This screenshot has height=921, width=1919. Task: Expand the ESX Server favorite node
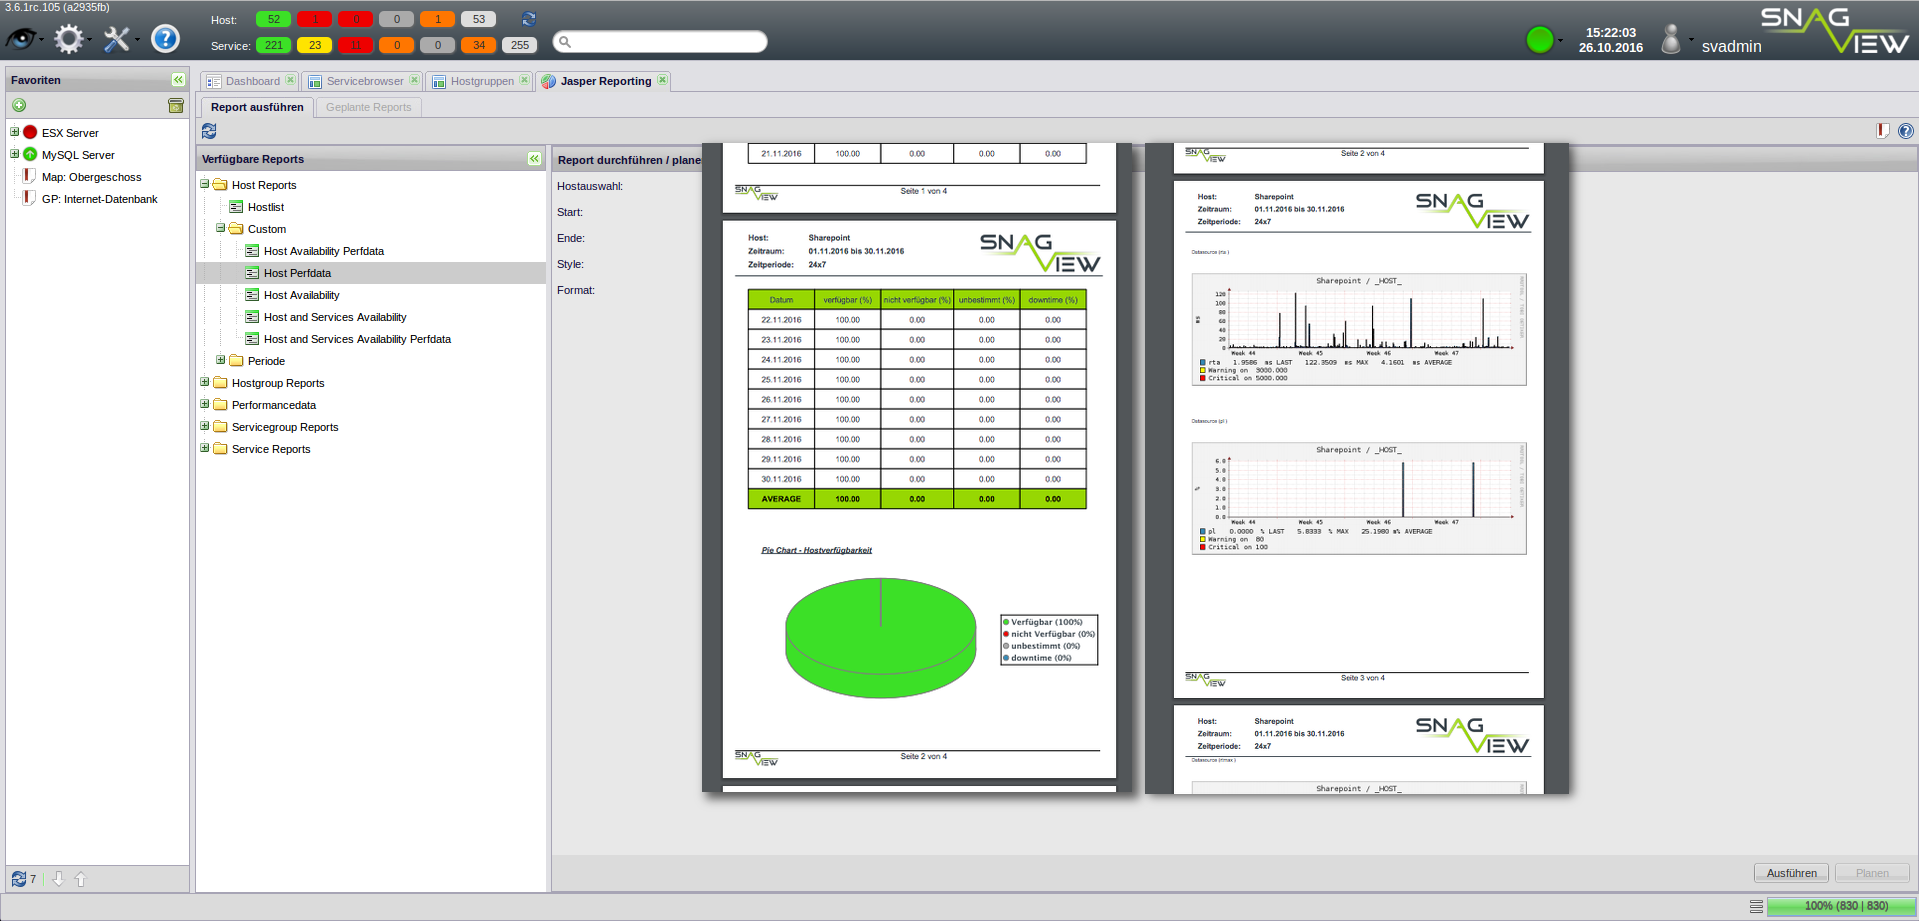point(14,131)
